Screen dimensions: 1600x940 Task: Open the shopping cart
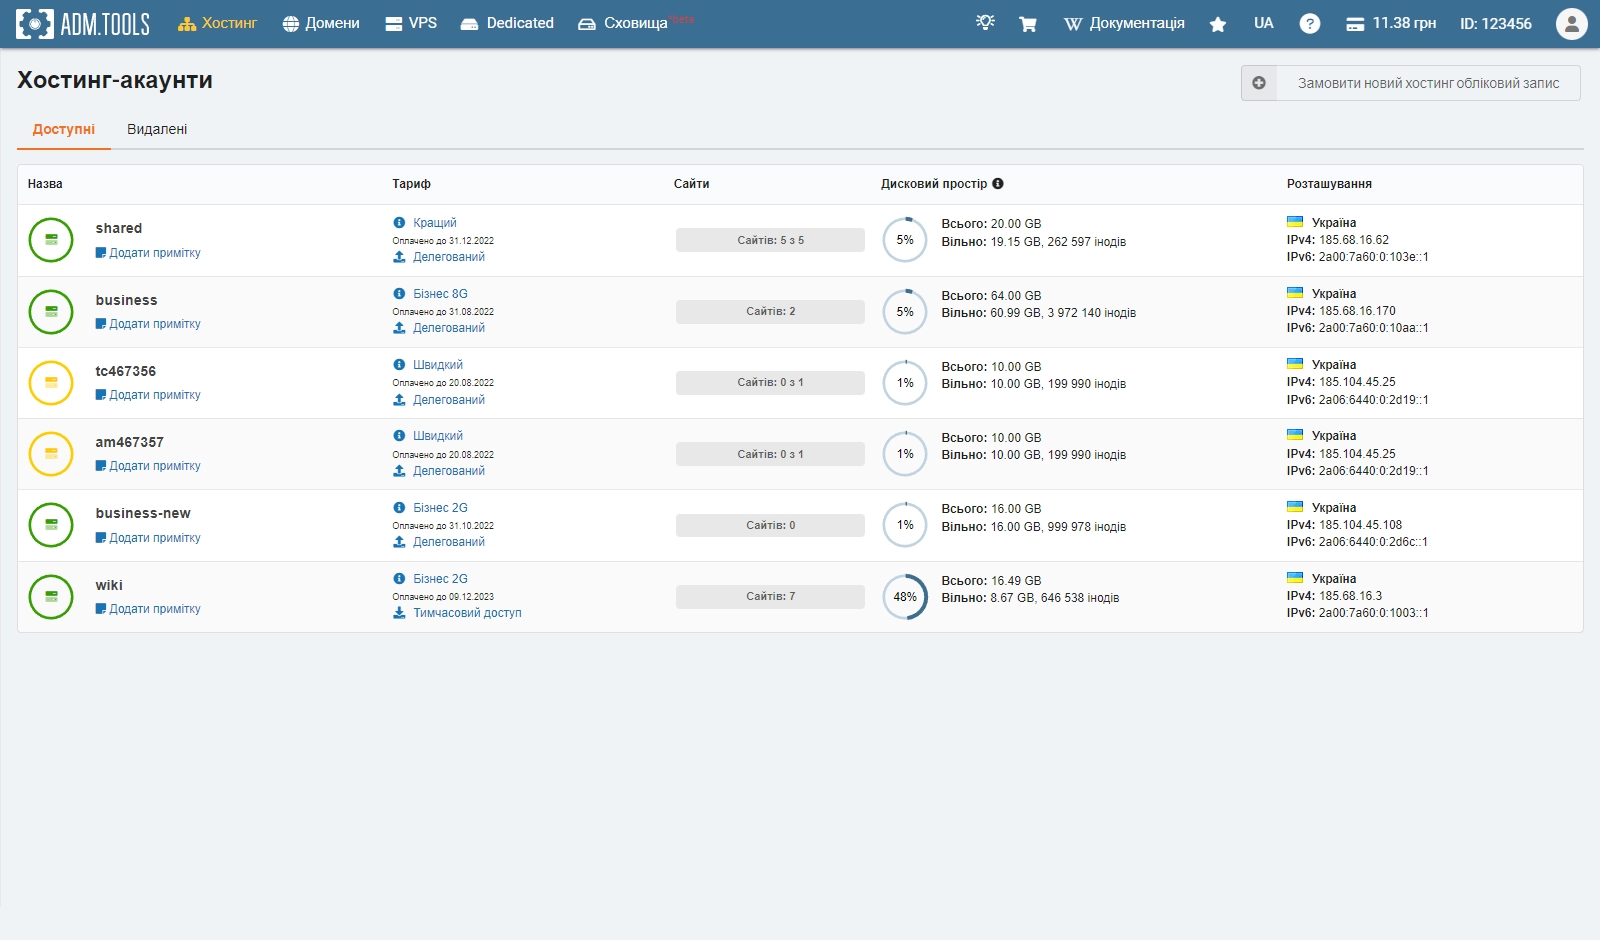pos(1027,24)
